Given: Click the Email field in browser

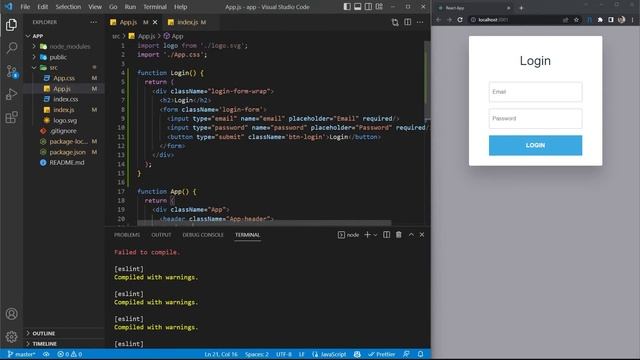Looking at the screenshot, I should (x=535, y=92).
